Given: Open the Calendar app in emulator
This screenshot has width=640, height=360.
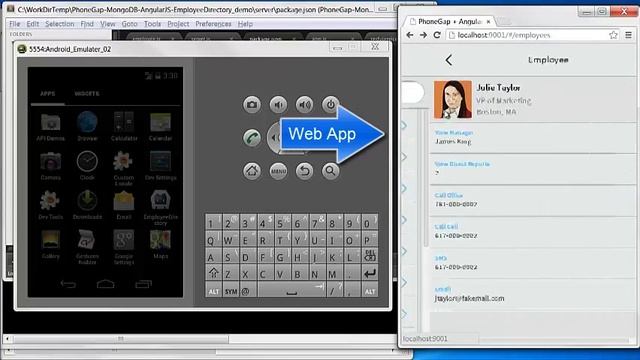Looking at the screenshot, I should coord(160,127).
